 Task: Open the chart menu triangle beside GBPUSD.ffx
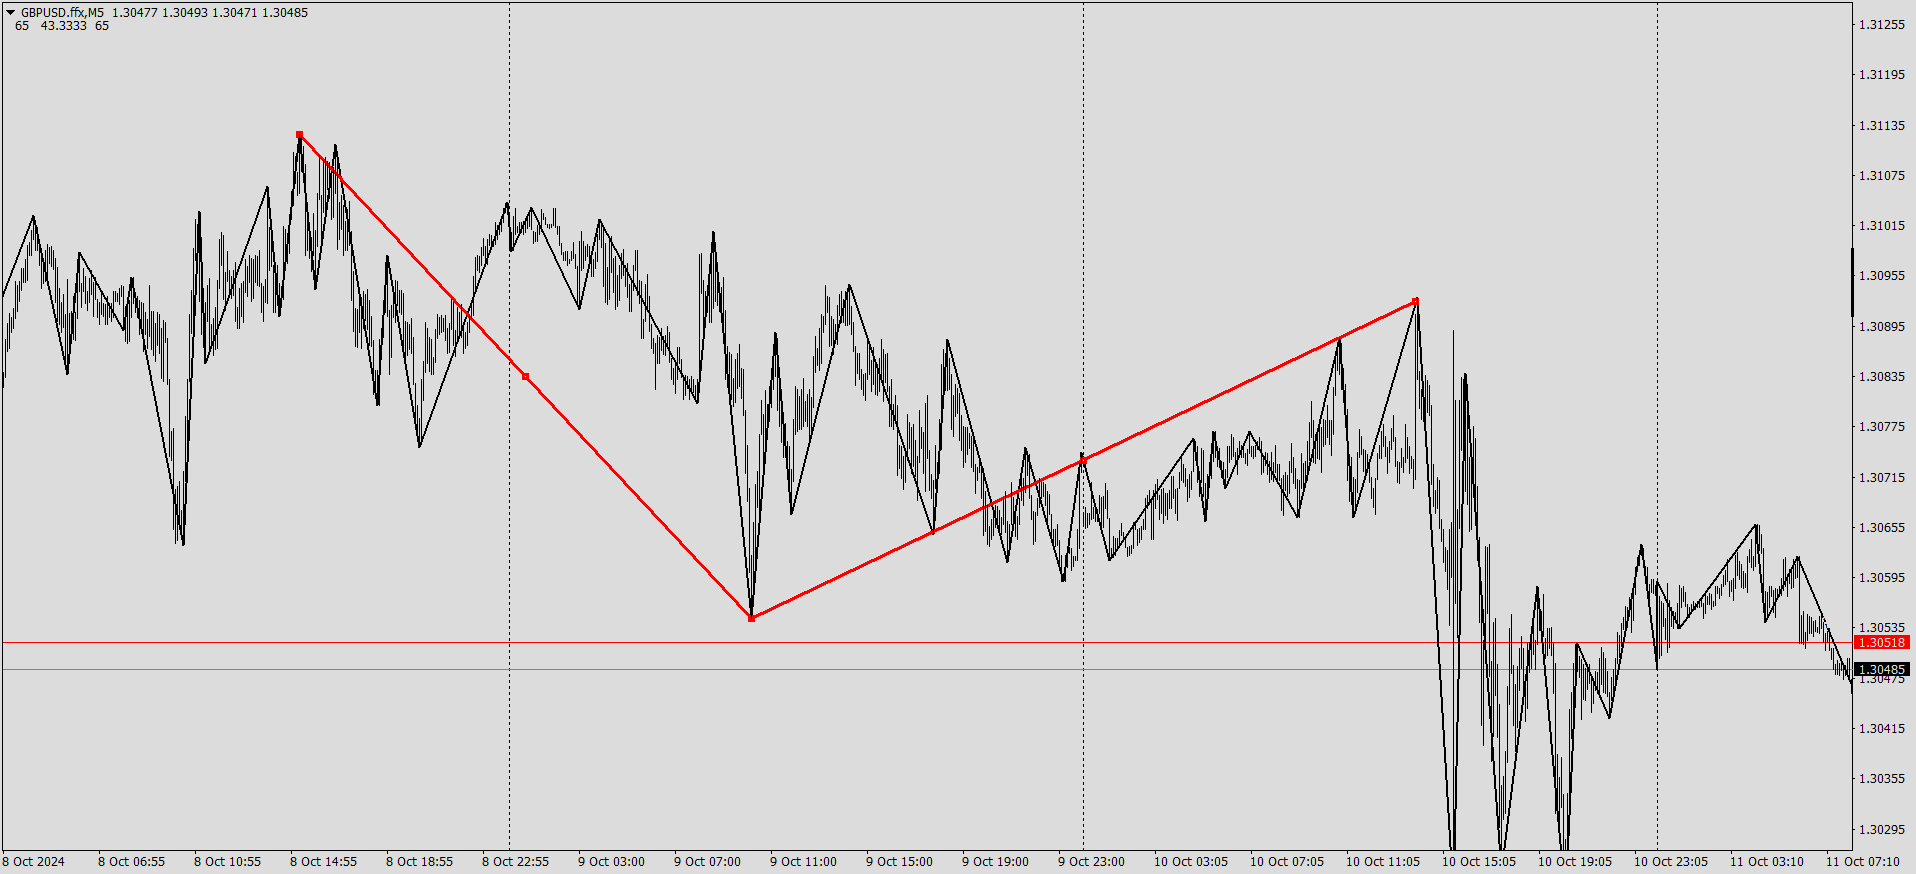tap(10, 13)
